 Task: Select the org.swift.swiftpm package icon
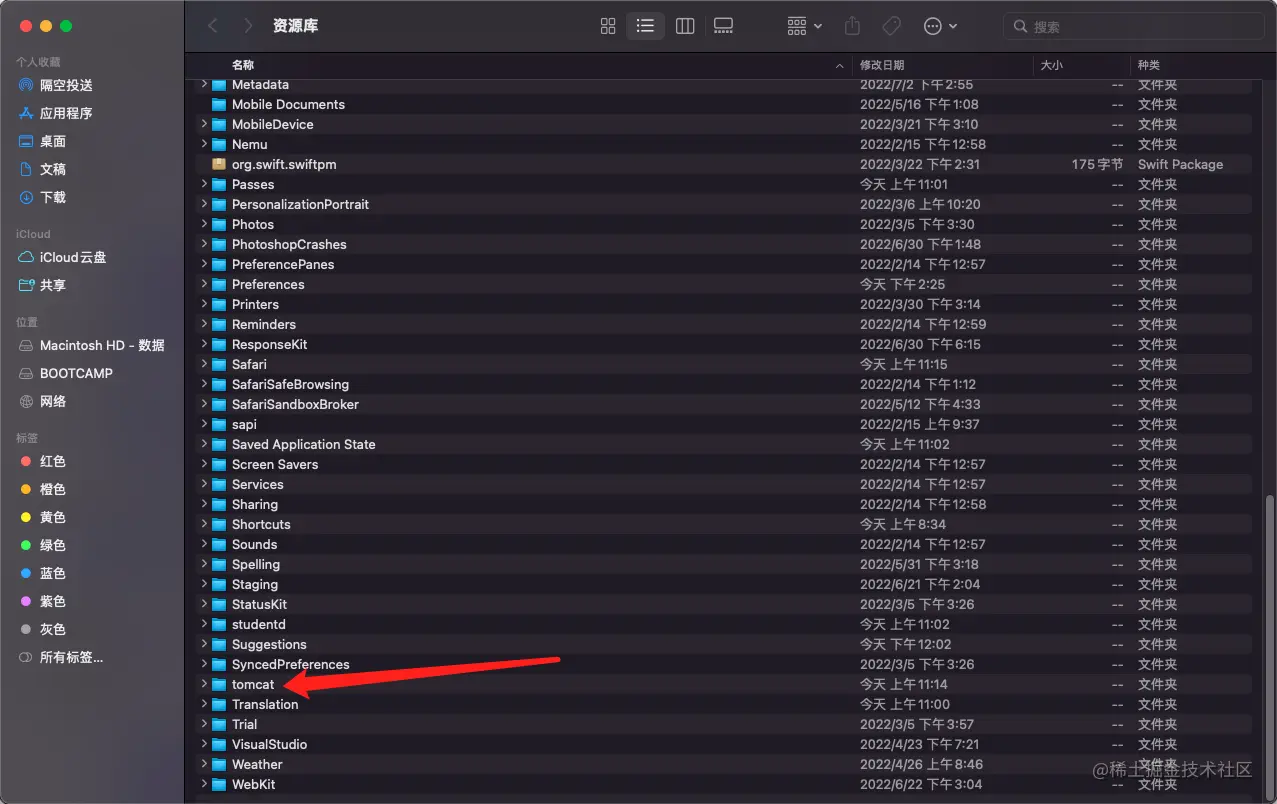click(219, 164)
